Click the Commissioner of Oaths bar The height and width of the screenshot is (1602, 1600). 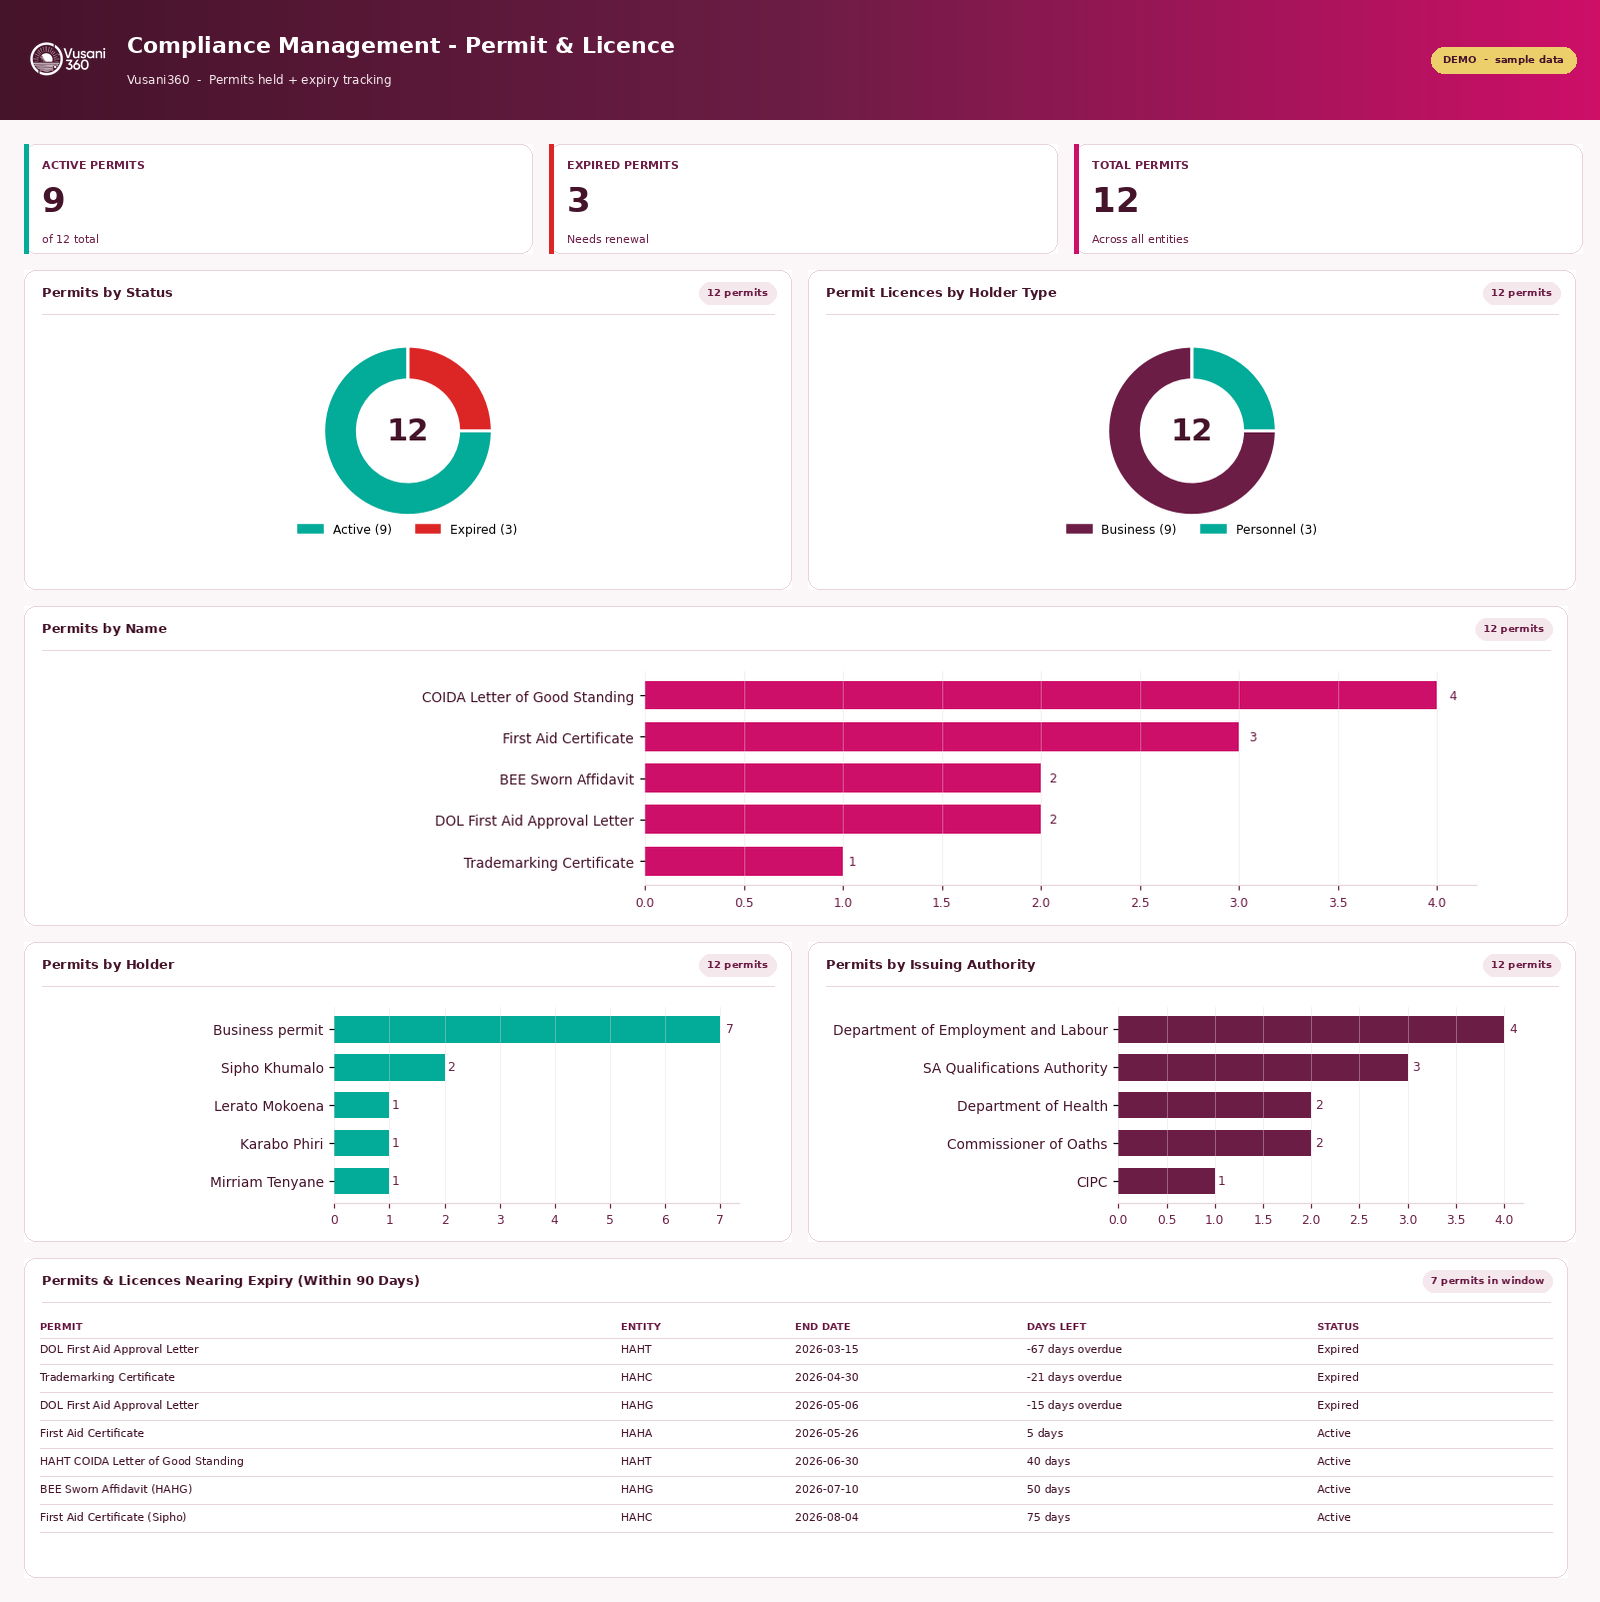1214,1143
